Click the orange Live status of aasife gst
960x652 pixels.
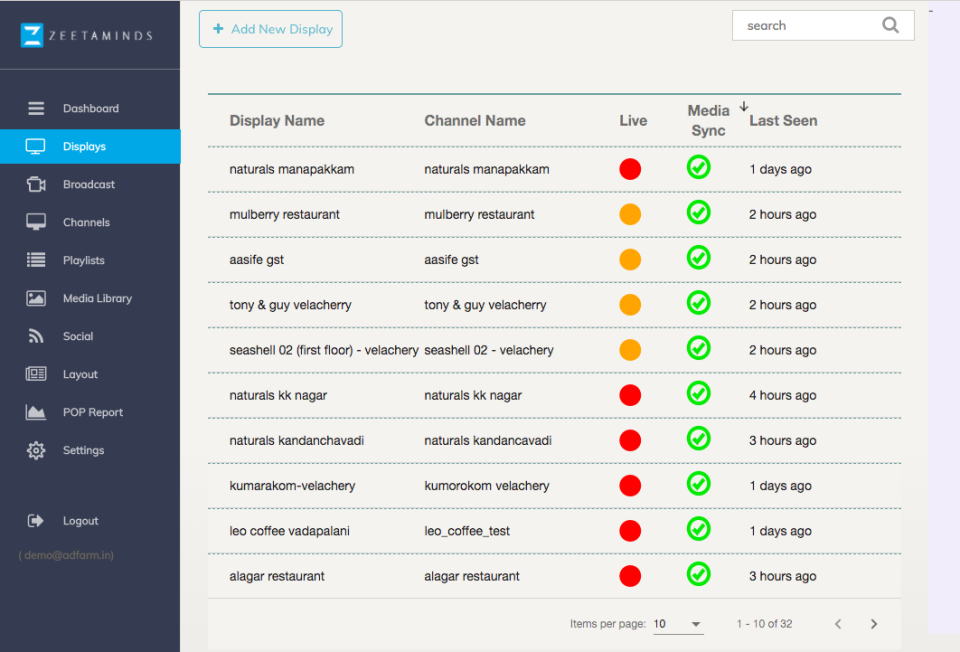pyautogui.click(x=630, y=260)
